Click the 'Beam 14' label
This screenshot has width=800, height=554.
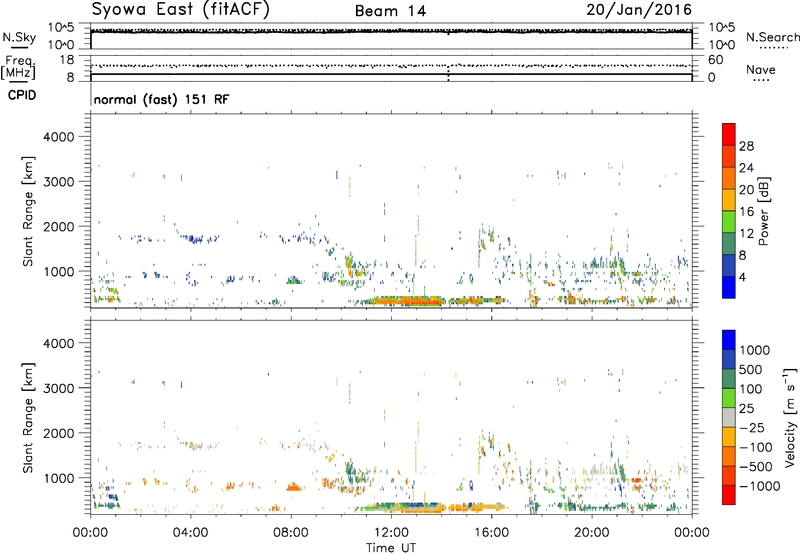click(x=390, y=11)
